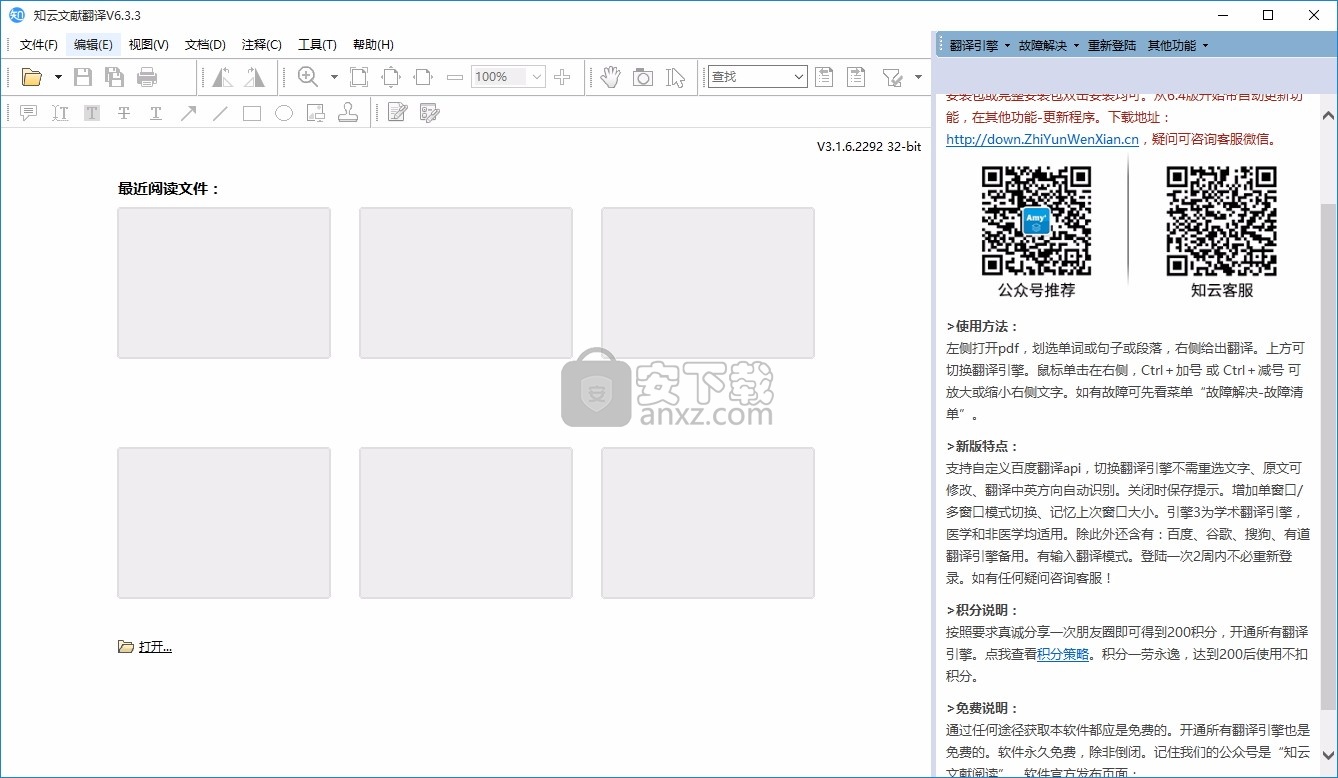Click the search options filter icon

(892, 77)
